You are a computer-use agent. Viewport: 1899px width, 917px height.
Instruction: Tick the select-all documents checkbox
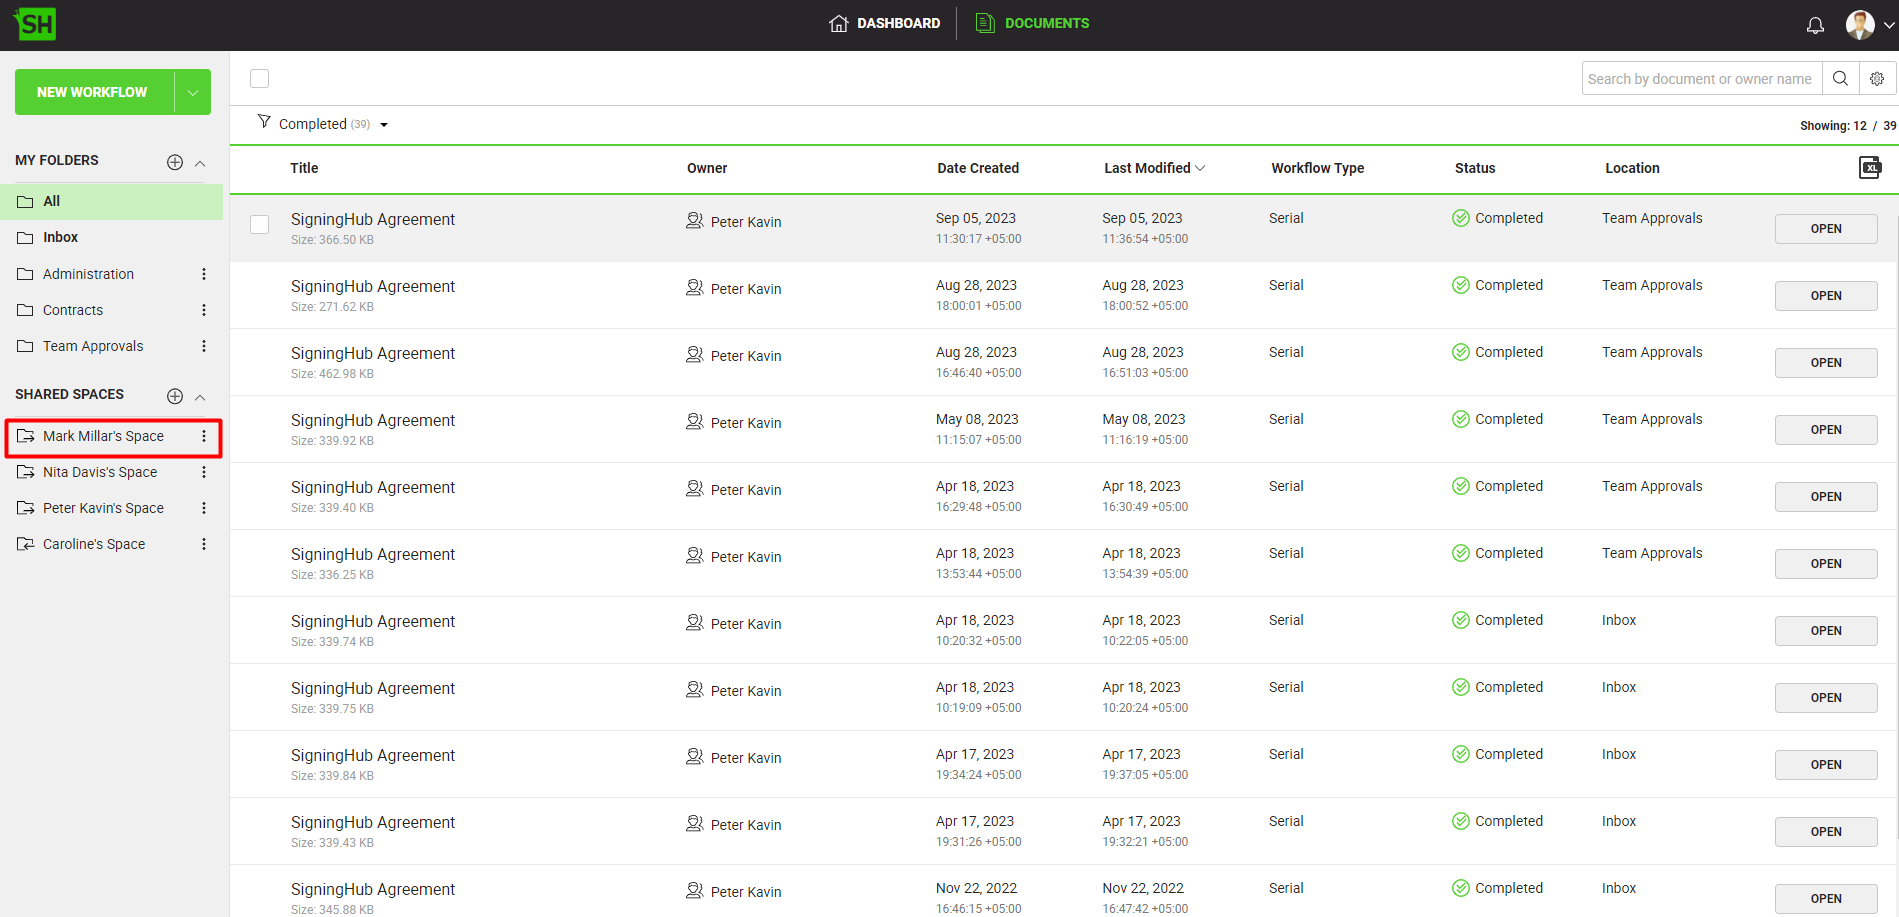coord(260,79)
